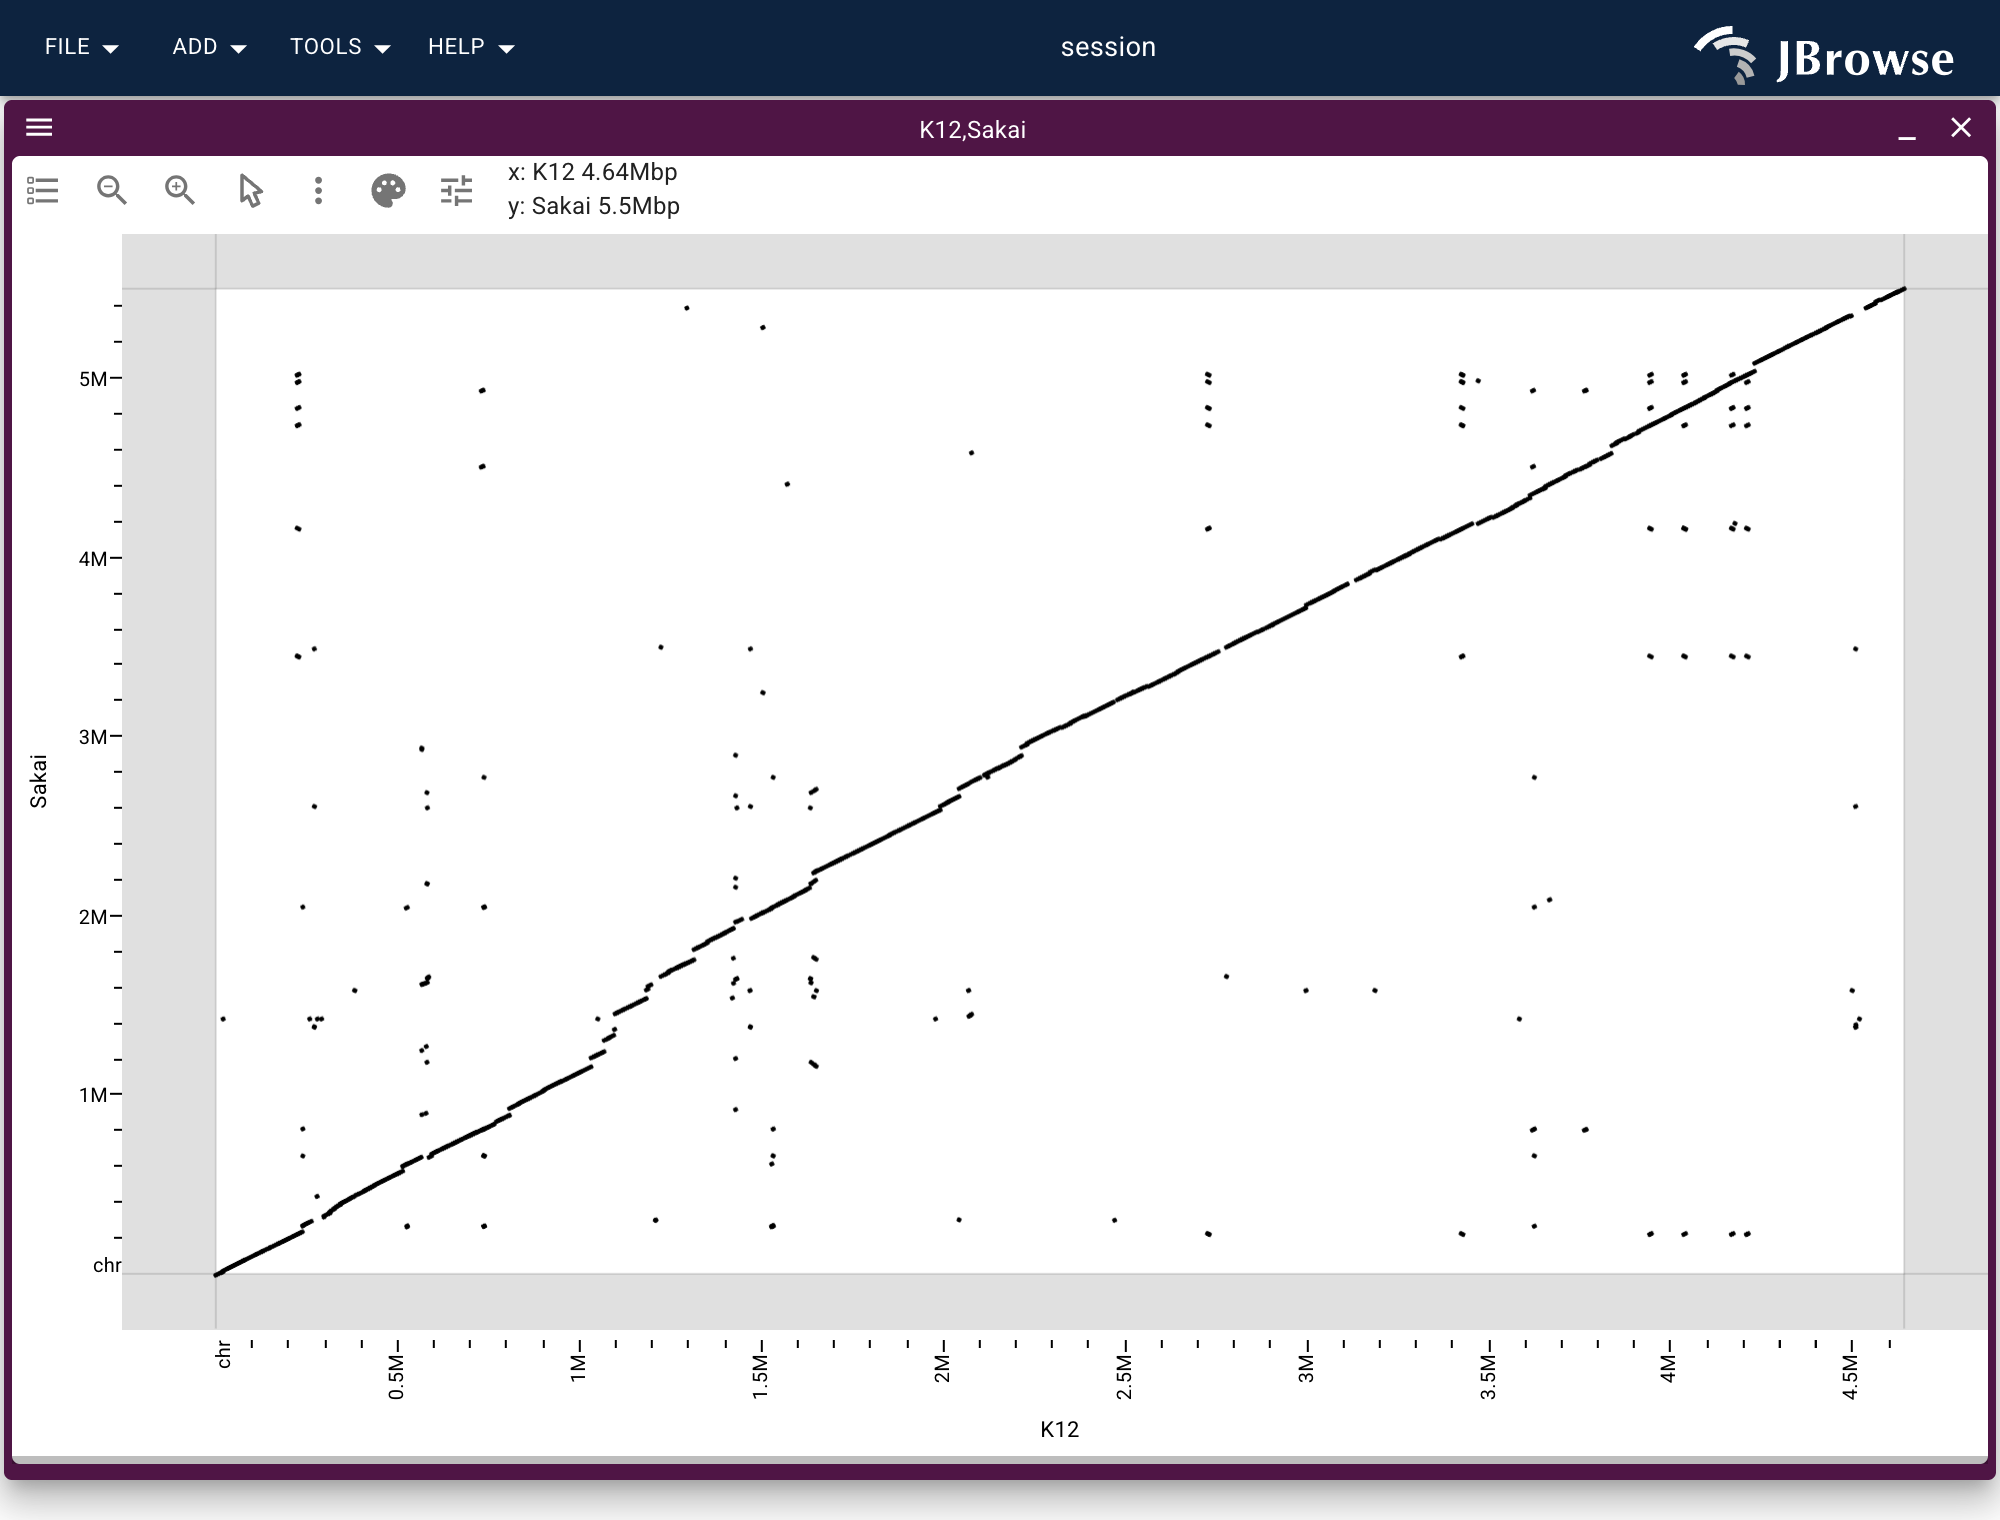Click the 2.5M tick on K12 axis

click(1125, 1377)
